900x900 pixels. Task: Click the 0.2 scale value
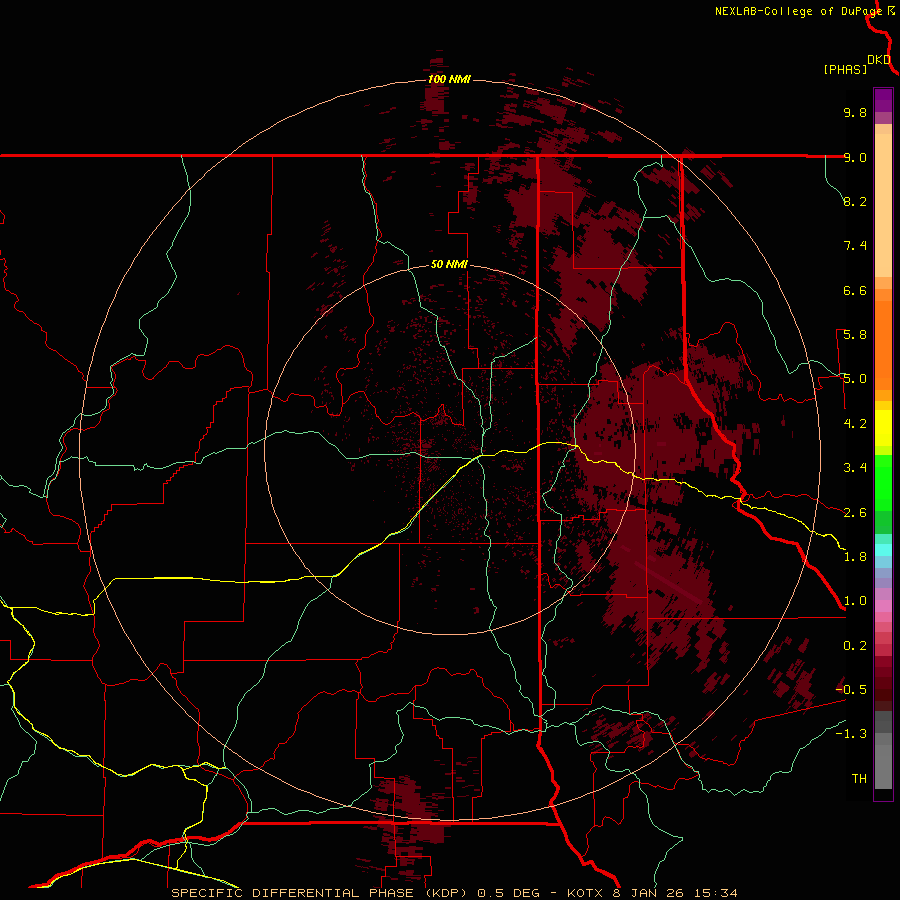pyautogui.click(x=855, y=646)
